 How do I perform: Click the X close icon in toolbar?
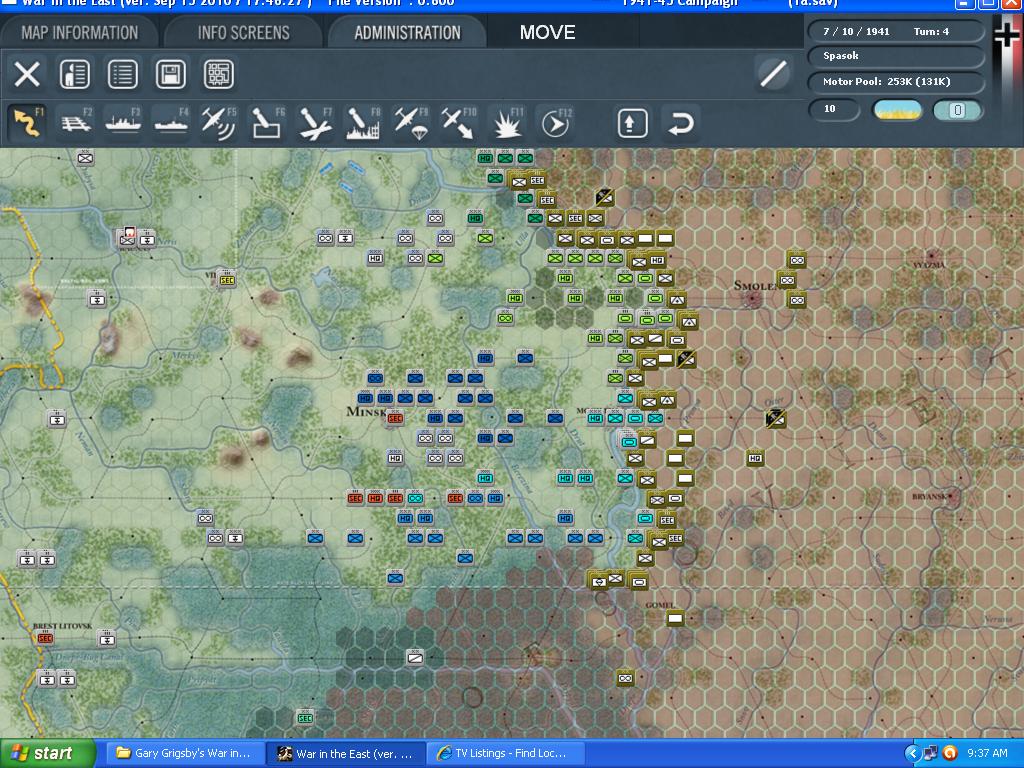27,74
